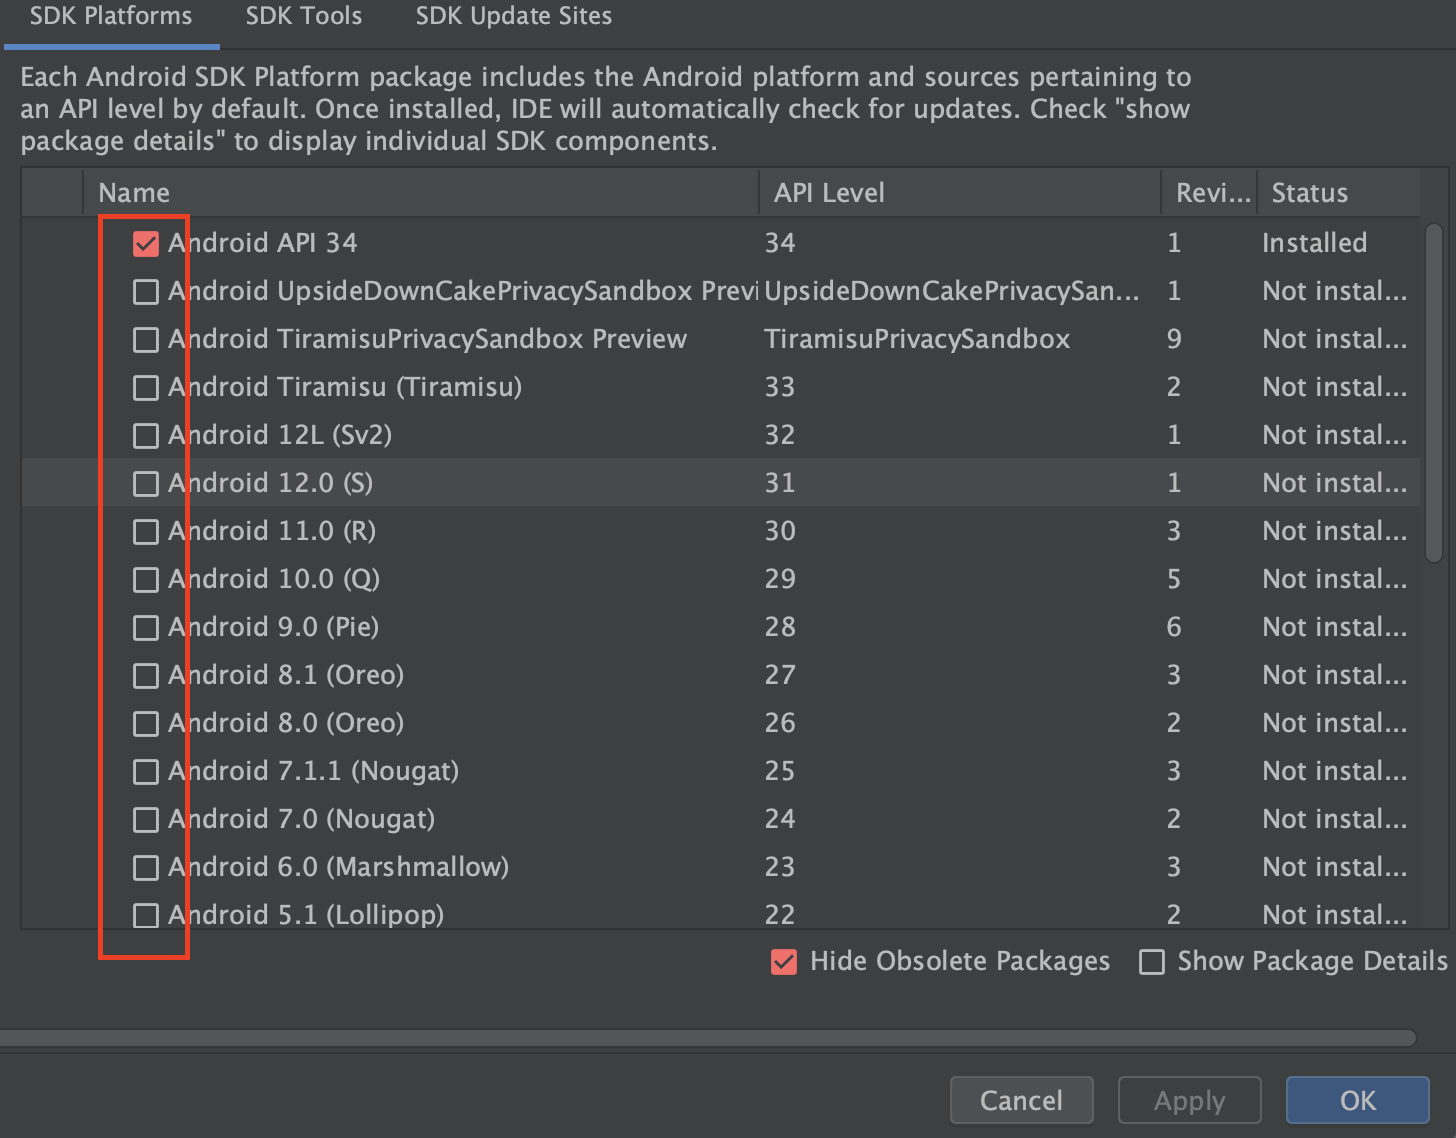
Task: Select 'Android 8.0 (Oreo)' name text
Action: (x=286, y=723)
